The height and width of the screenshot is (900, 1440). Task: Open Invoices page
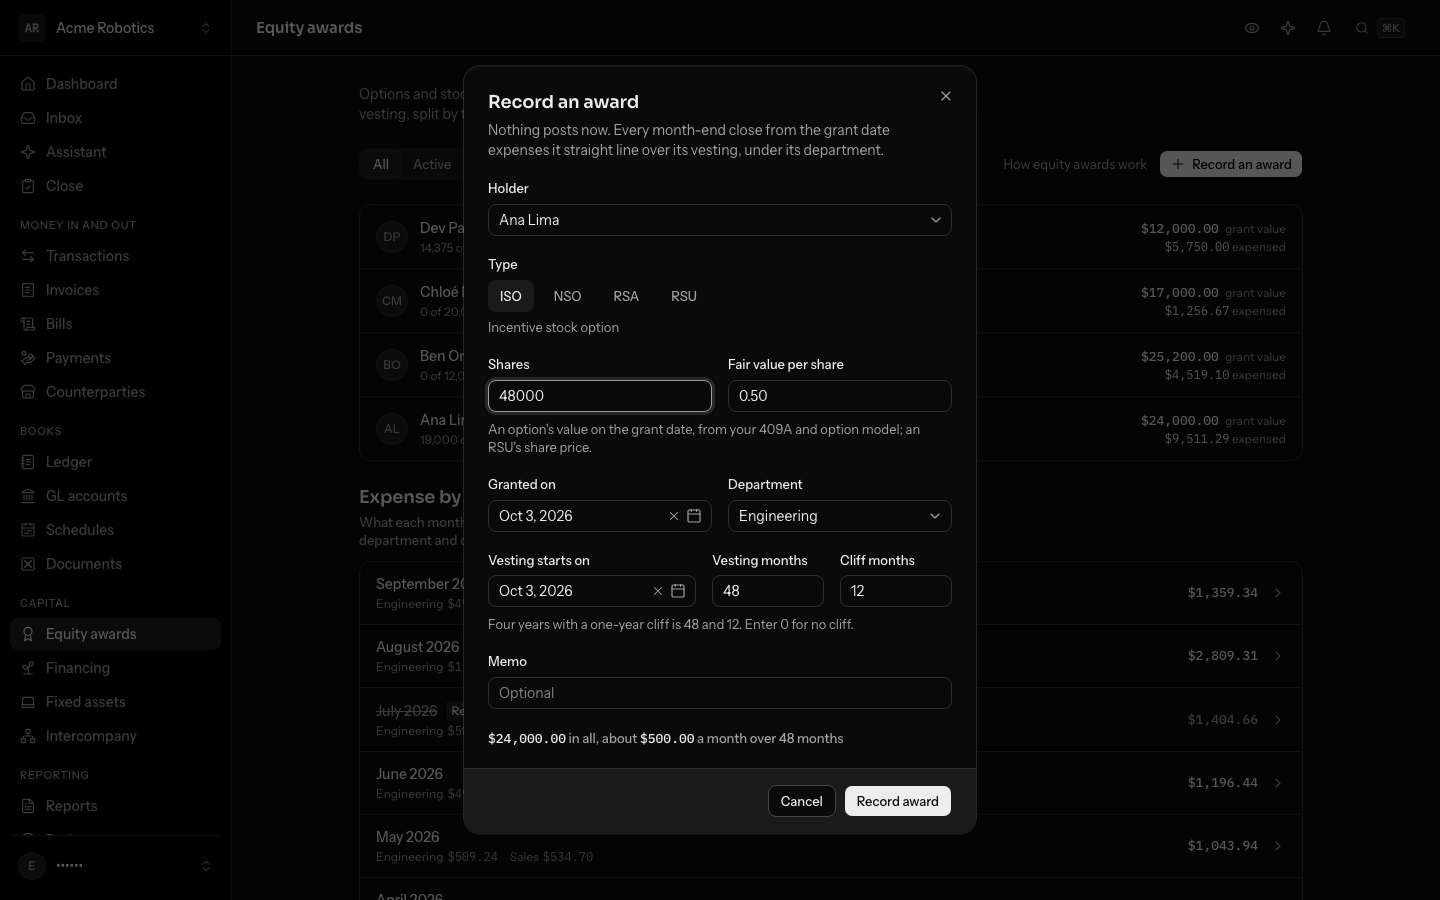coord(115,290)
